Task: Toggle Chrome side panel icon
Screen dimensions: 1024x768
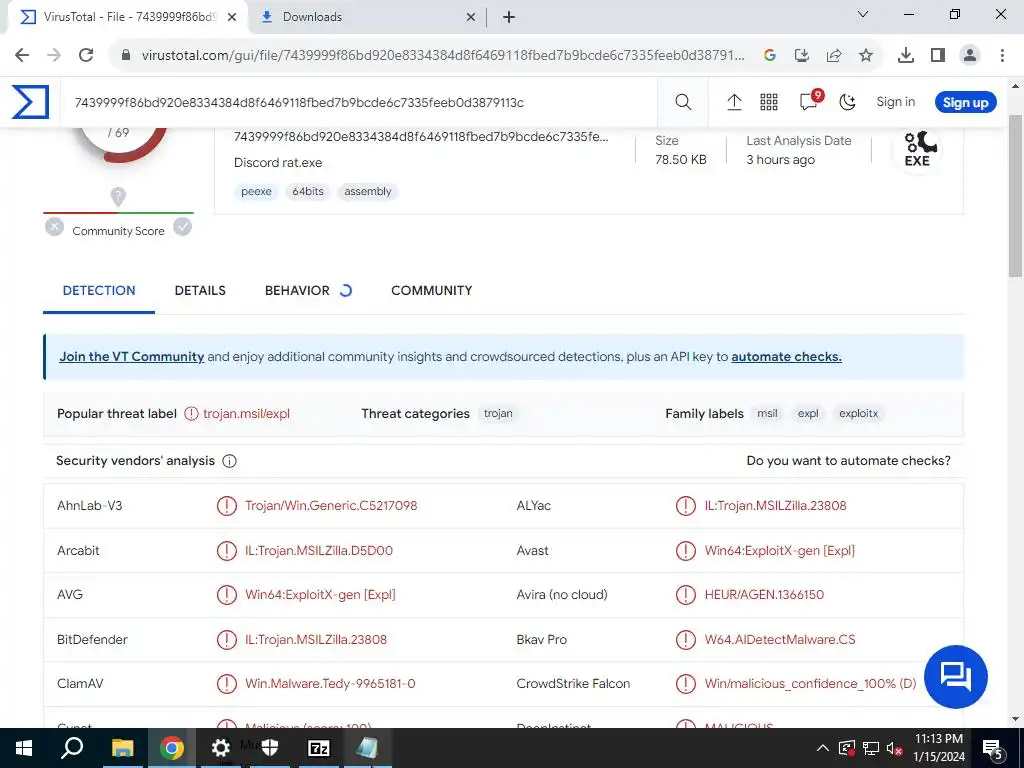Action: pyautogui.click(x=938, y=56)
